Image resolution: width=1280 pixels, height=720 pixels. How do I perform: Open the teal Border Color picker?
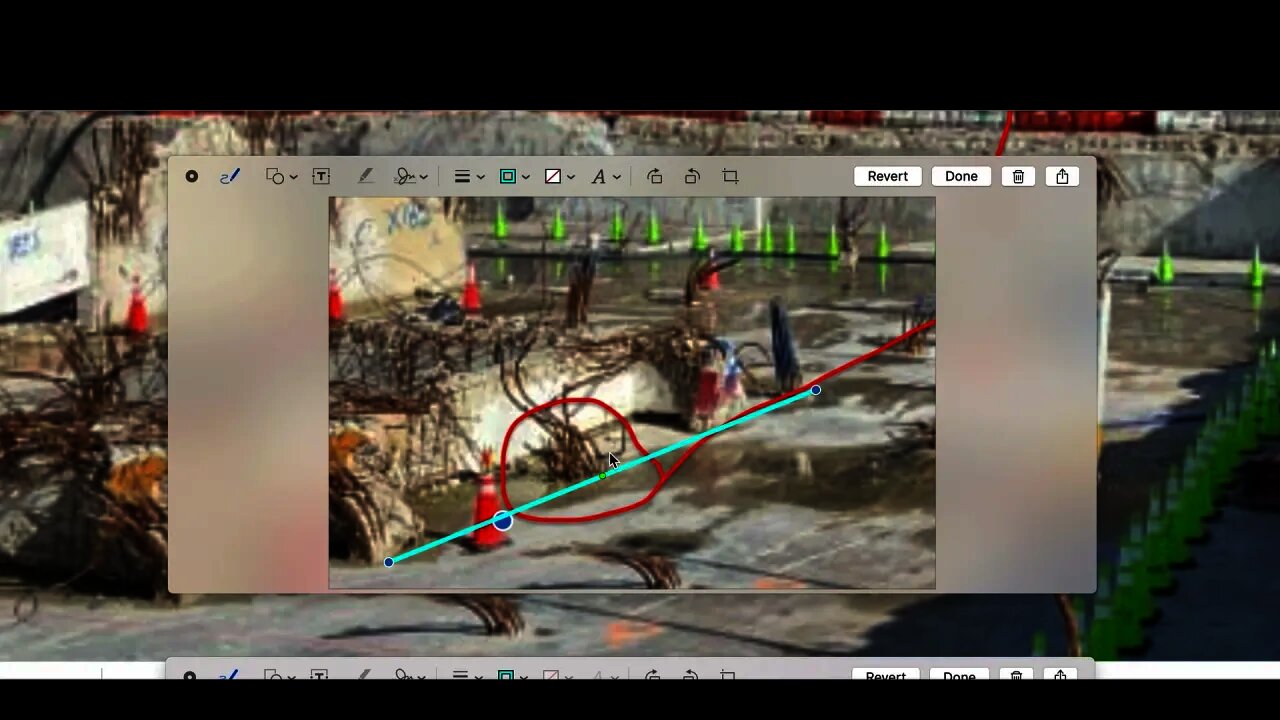coord(514,176)
